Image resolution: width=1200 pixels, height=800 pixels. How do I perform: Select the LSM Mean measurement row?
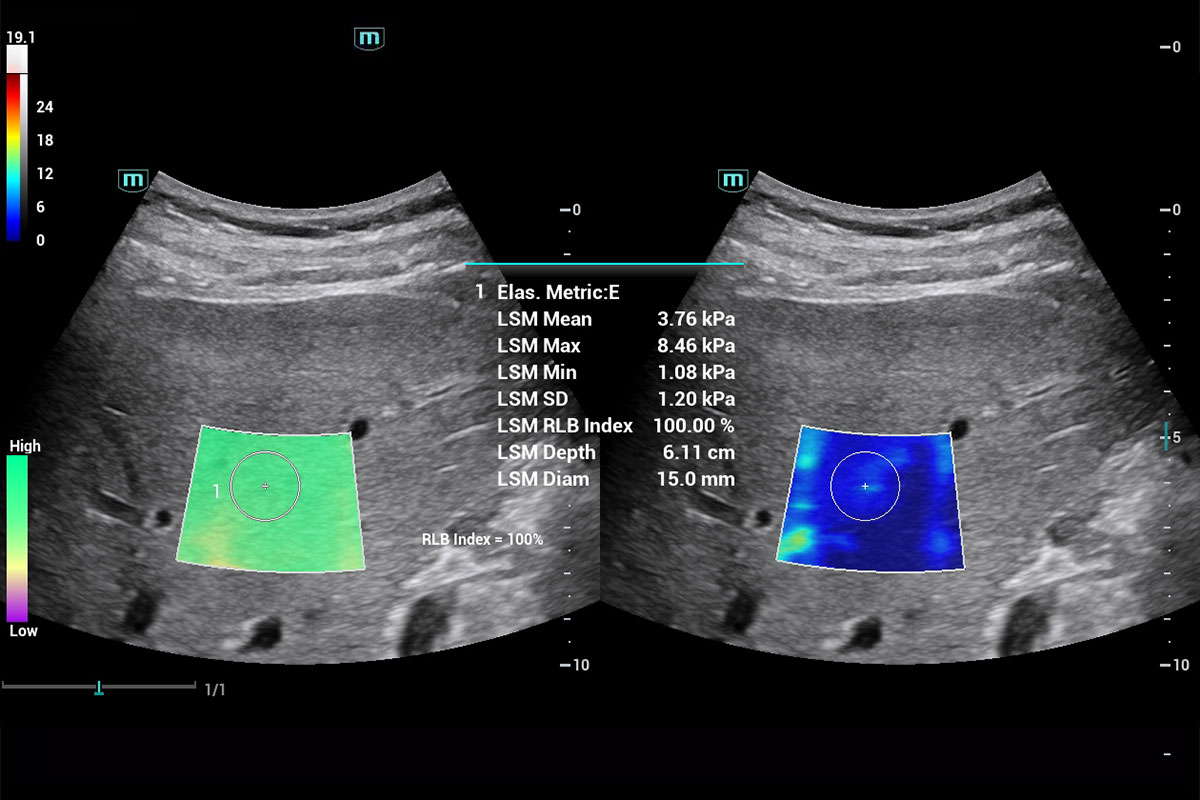(x=615, y=319)
